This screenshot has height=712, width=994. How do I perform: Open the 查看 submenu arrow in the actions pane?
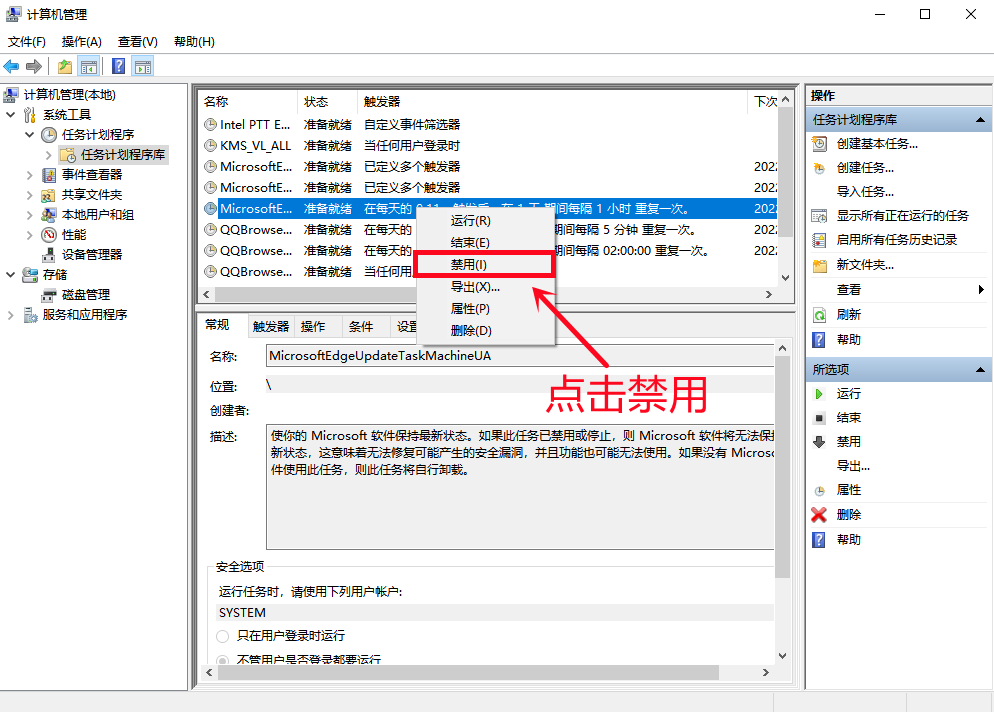tap(981, 290)
